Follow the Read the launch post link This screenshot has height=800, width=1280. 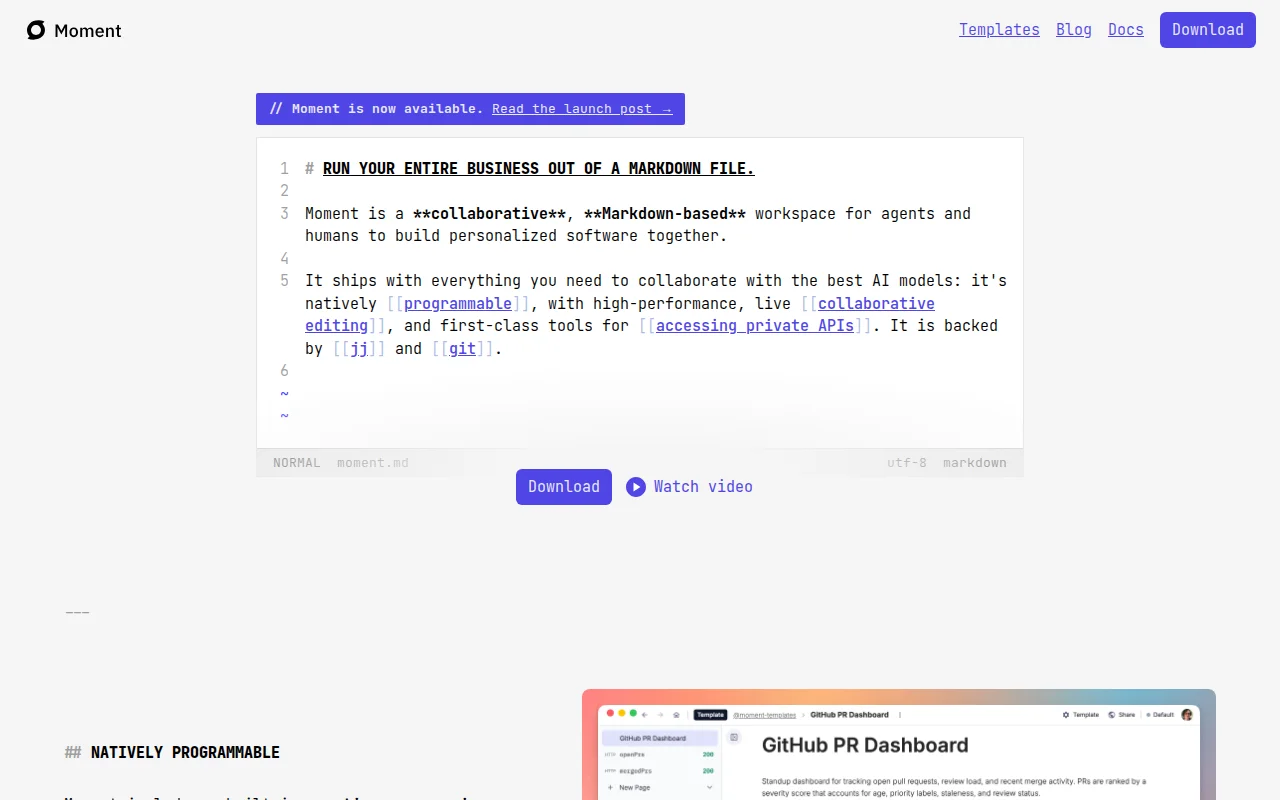(x=582, y=109)
